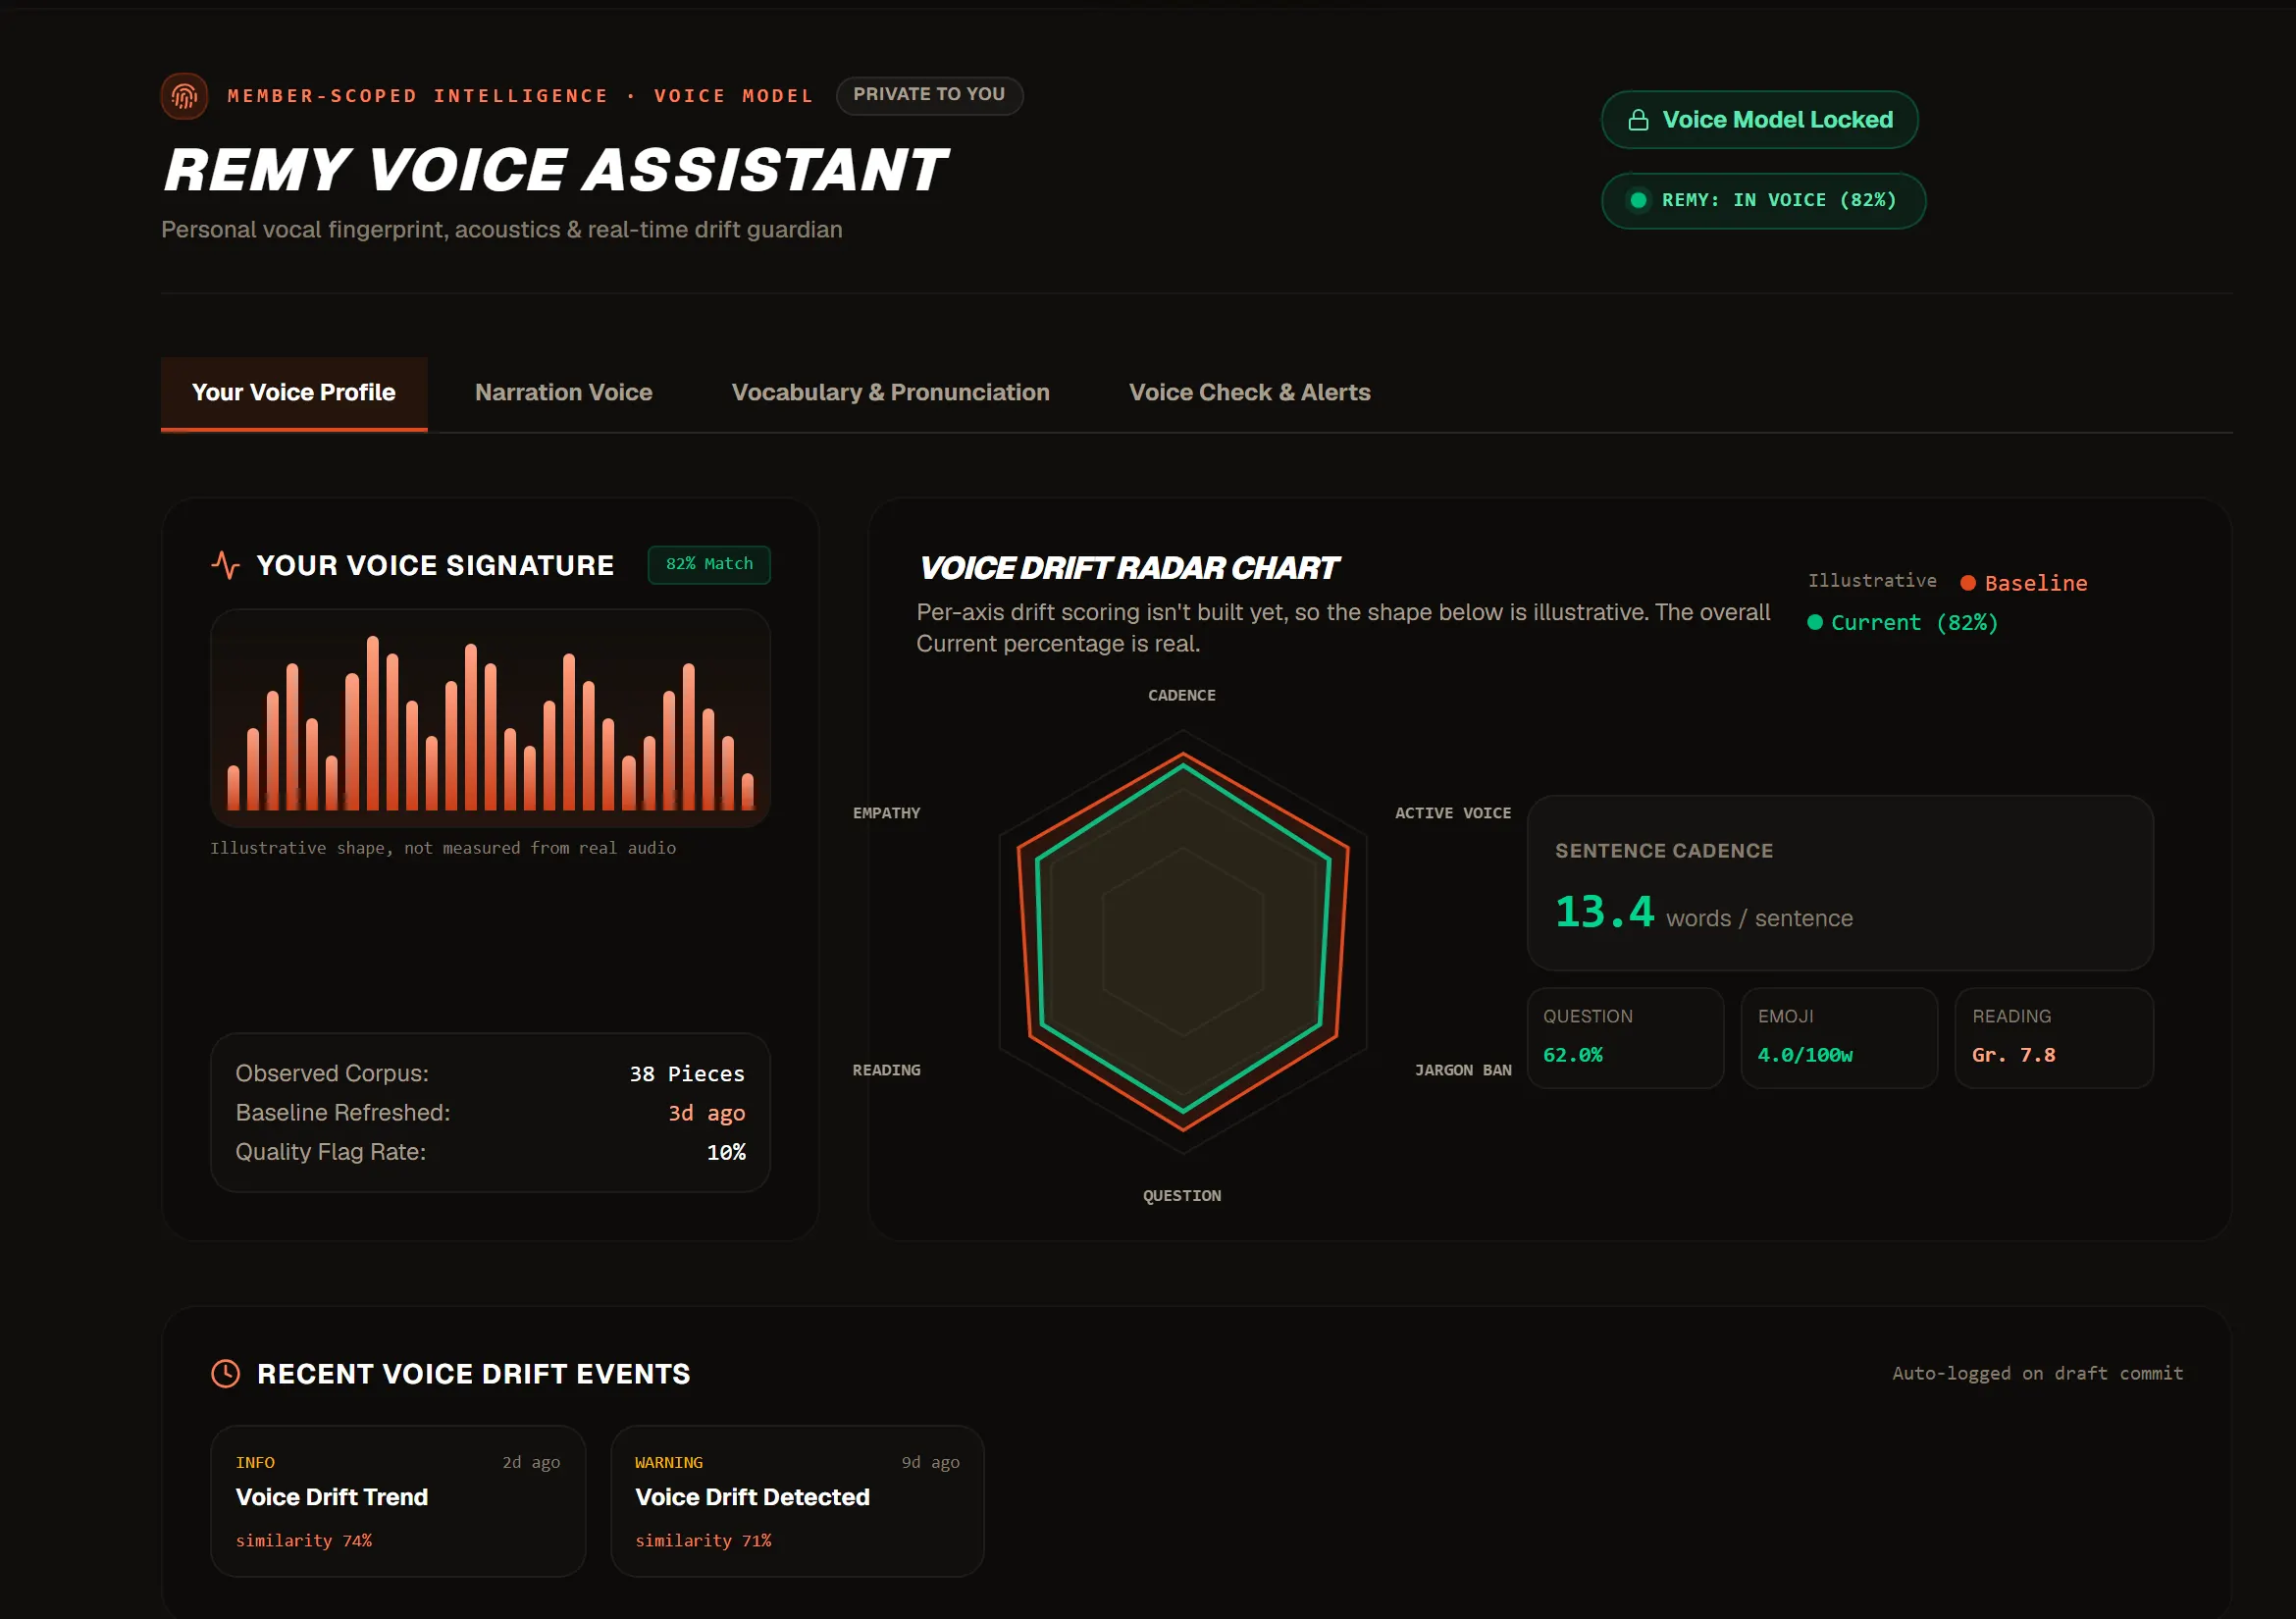Click the 13.4 words per sentence value

click(1605, 912)
